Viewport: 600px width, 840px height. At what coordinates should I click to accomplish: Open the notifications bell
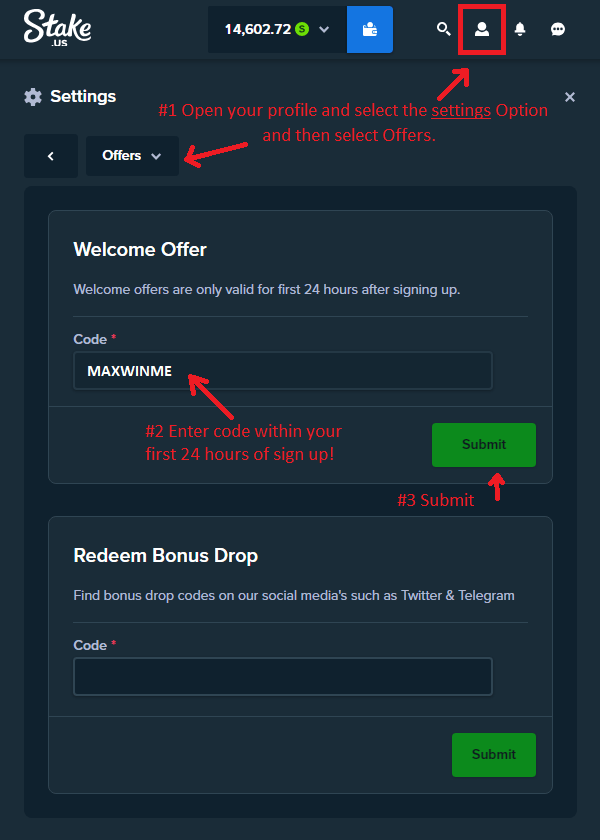coord(520,29)
